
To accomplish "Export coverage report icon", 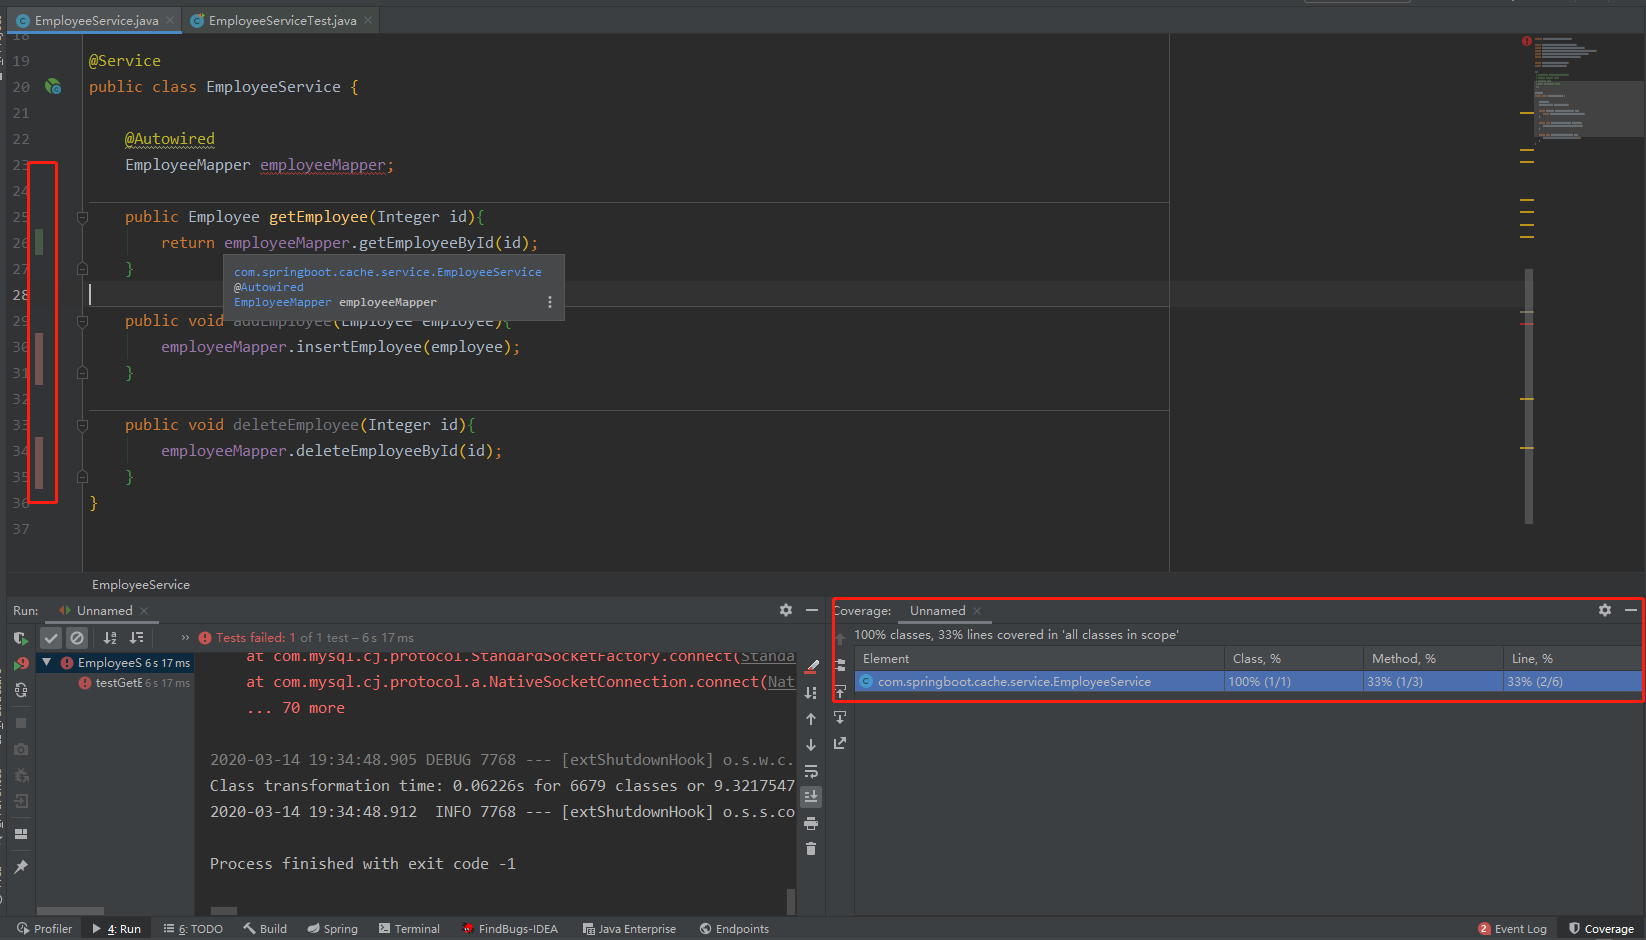I will click(840, 743).
